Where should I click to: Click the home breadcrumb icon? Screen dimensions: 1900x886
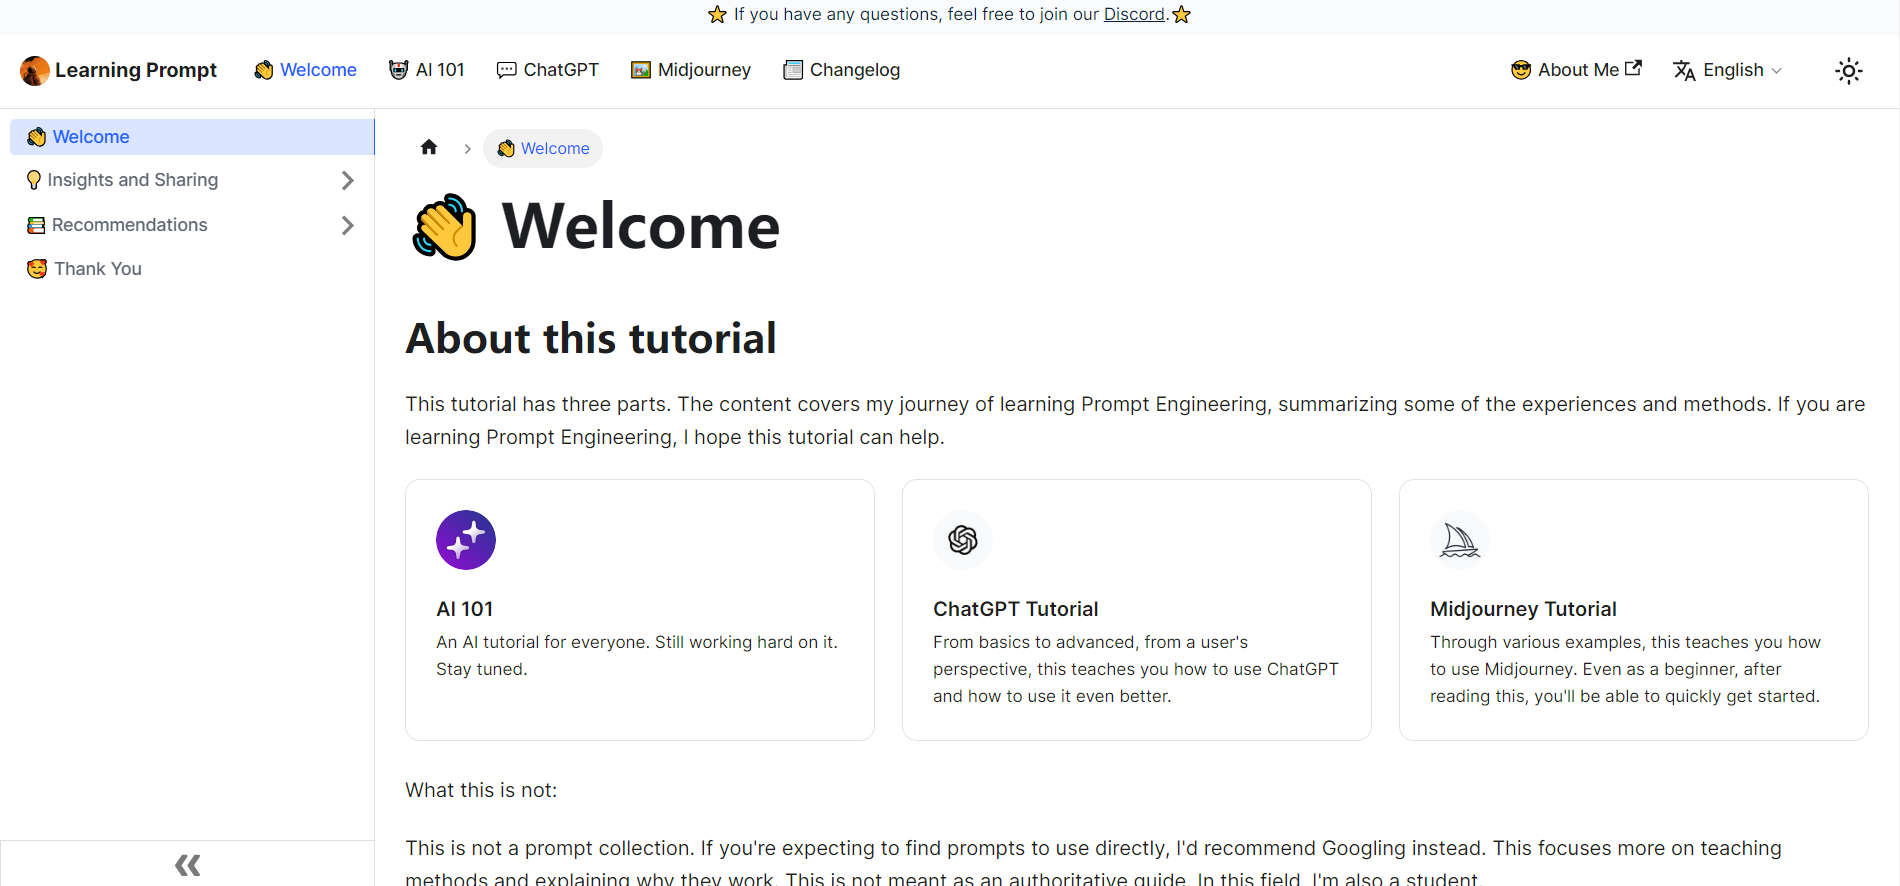[429, 148]
